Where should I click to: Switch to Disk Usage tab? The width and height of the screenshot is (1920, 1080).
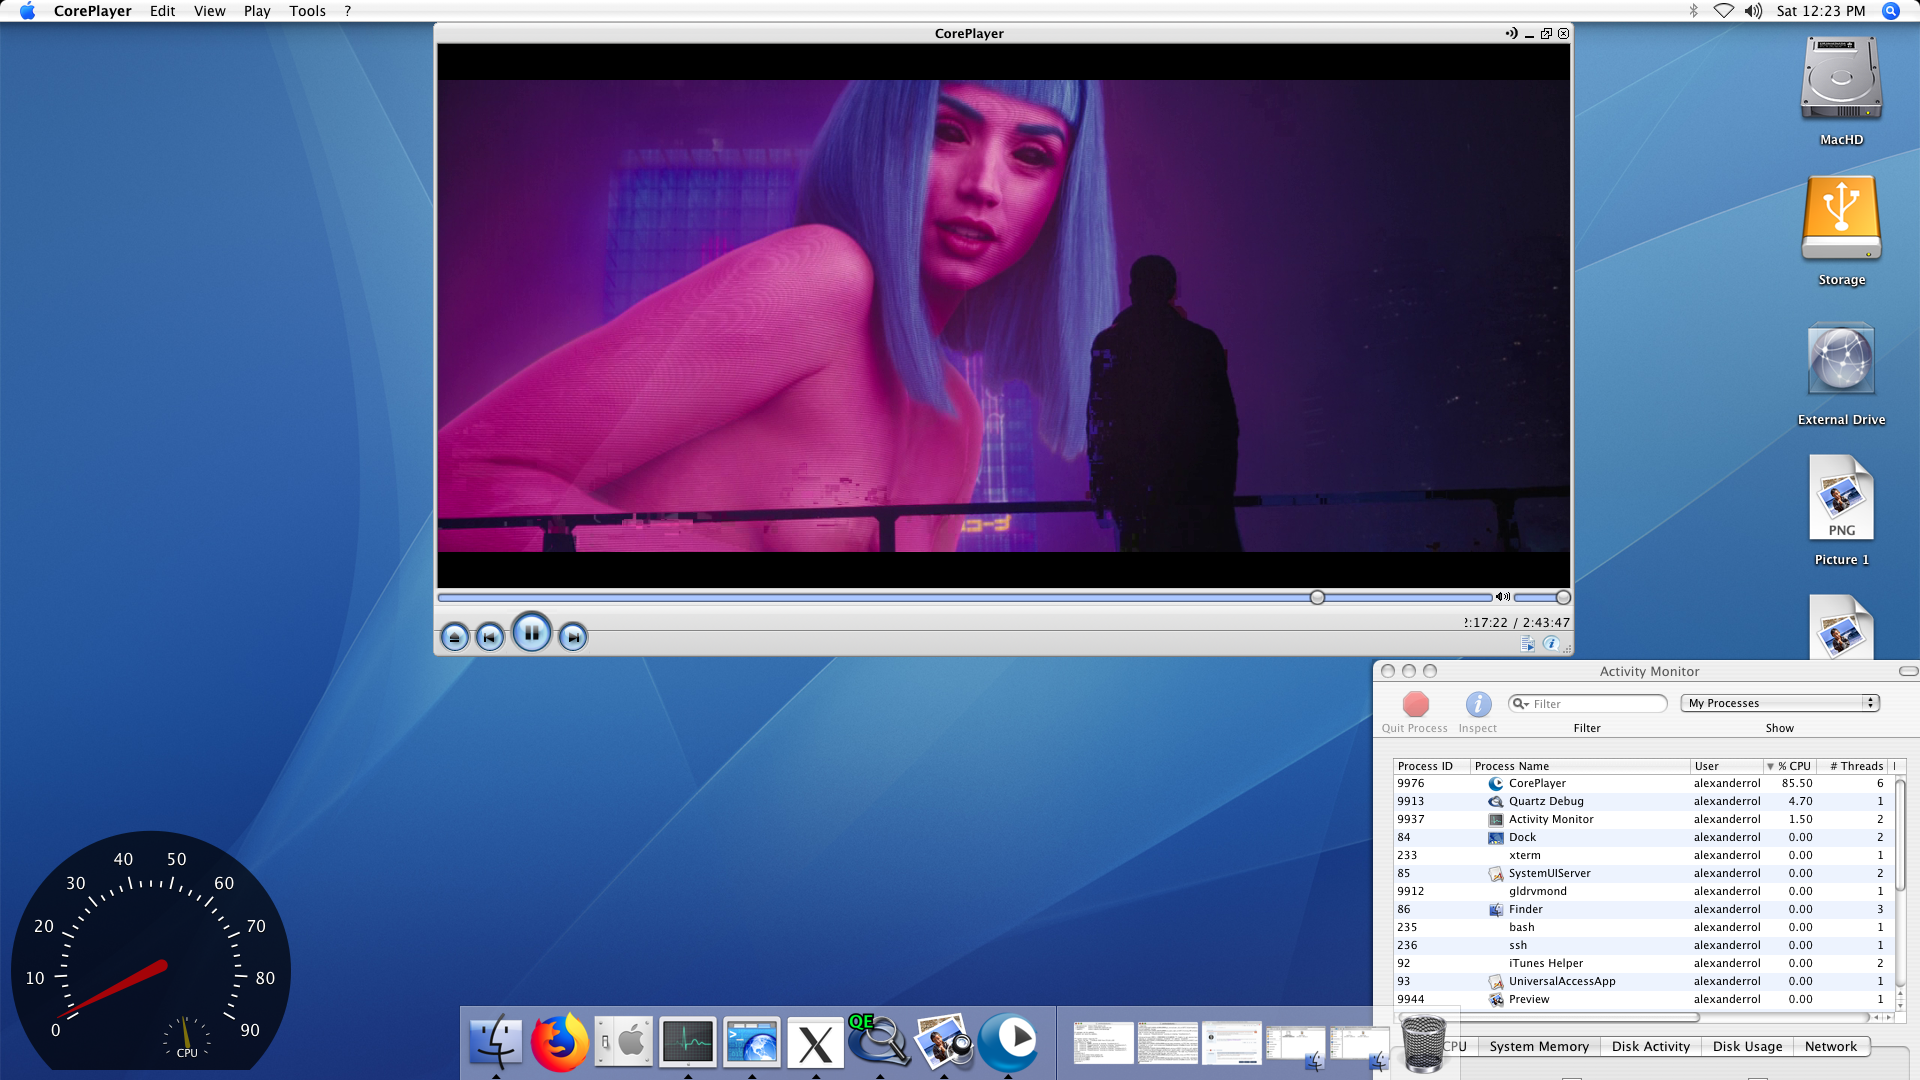[x=1747, y=1046]
